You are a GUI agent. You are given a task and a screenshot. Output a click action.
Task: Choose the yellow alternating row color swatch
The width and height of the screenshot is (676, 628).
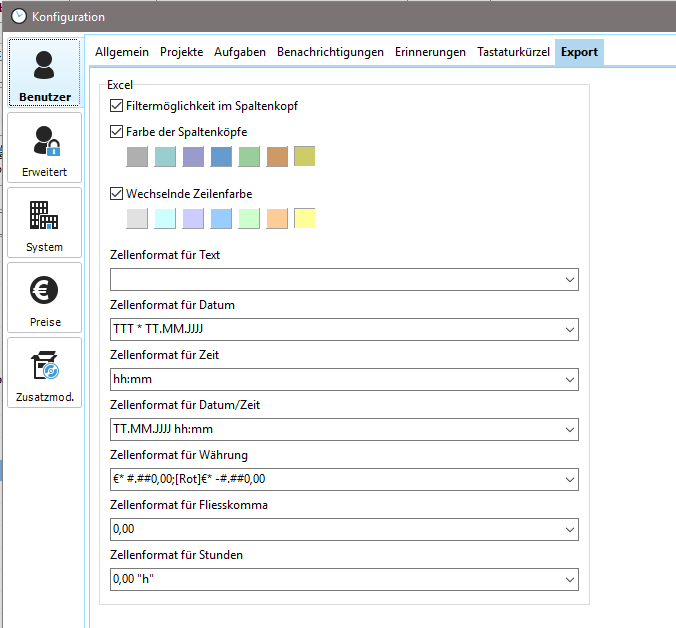(x=305, y=219)
